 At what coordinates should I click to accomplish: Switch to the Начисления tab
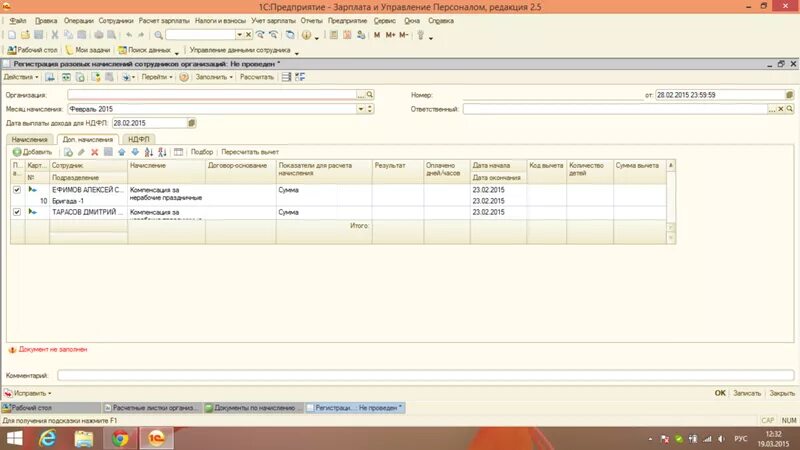[30, 139]
